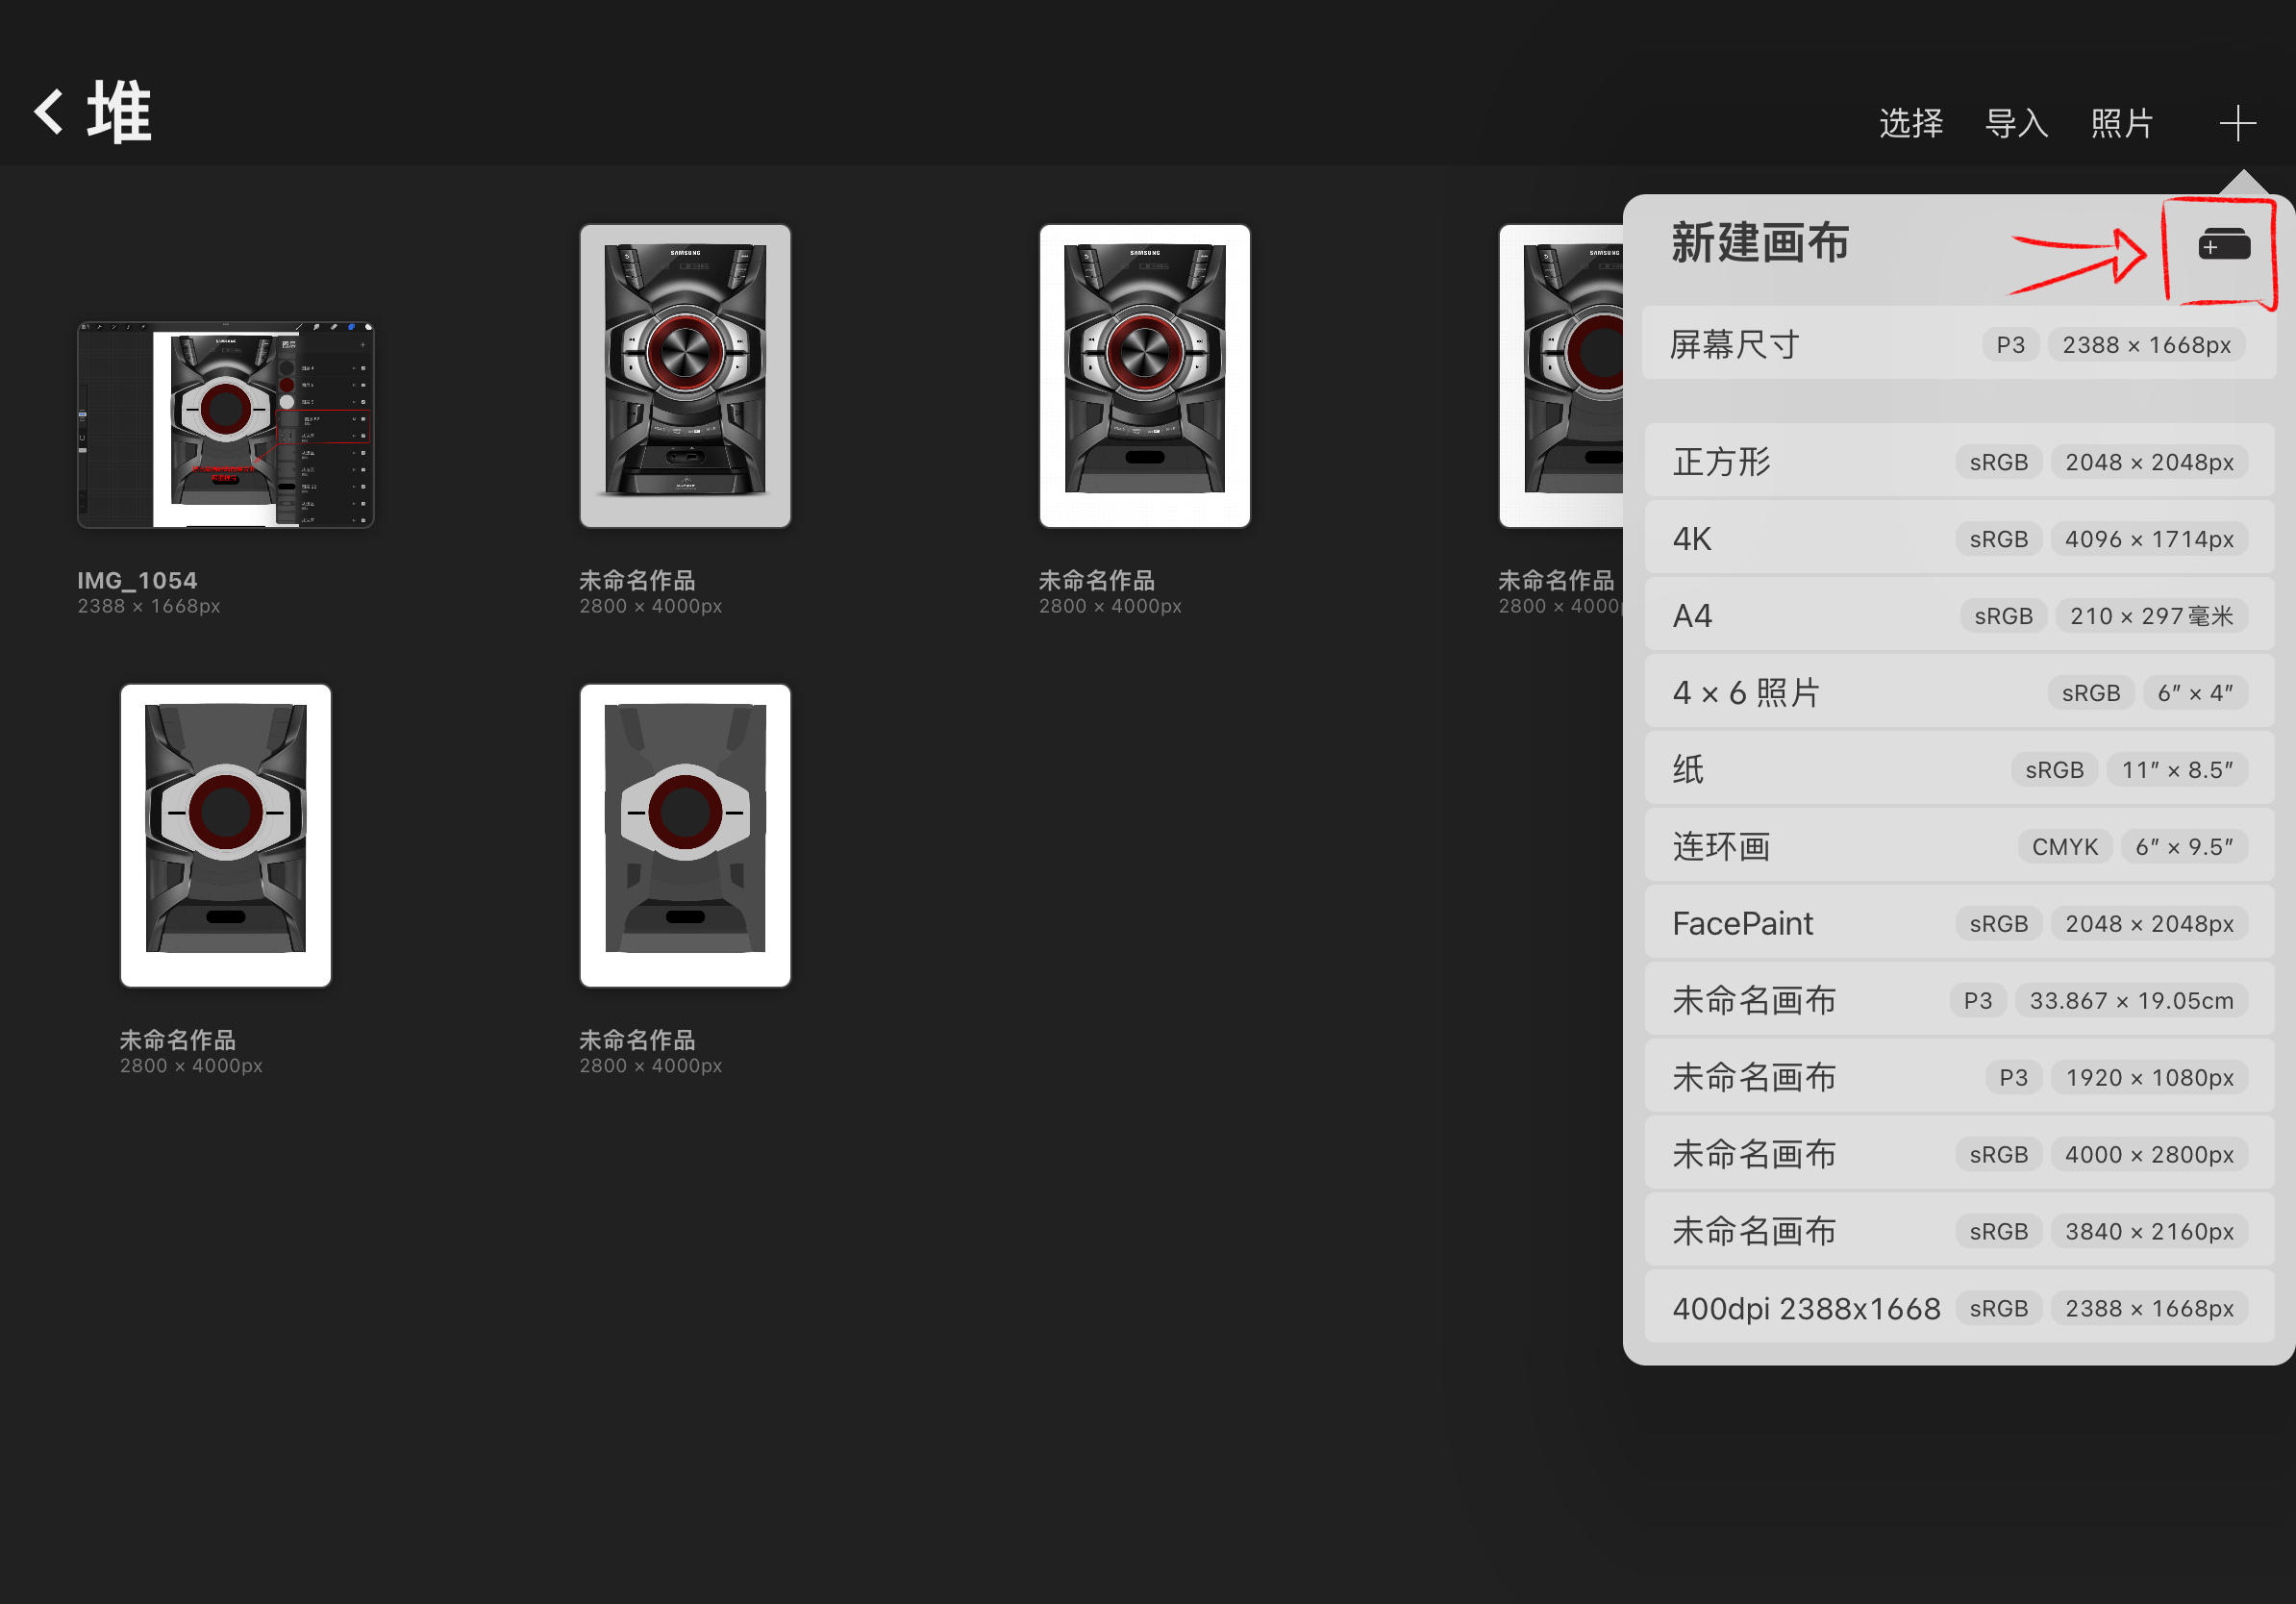Choose the 4K canvas preset

click(x=1950, y=538)
